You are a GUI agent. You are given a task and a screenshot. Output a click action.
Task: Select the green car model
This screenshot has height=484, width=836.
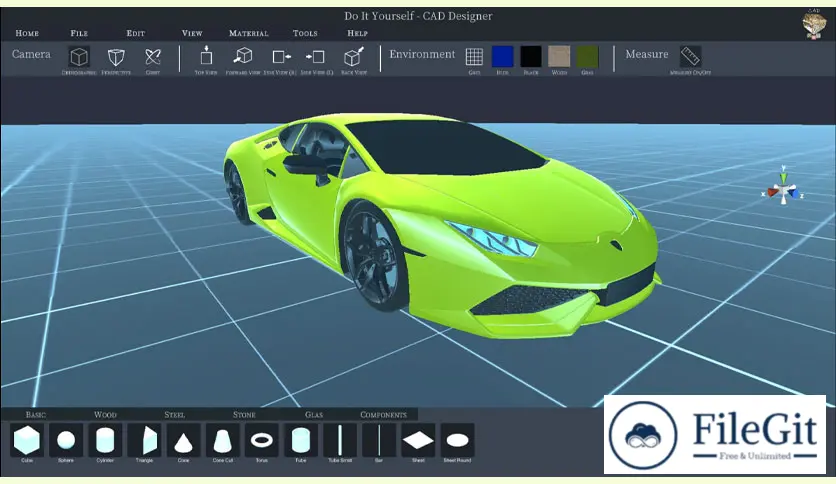click(x=441, y=224)
